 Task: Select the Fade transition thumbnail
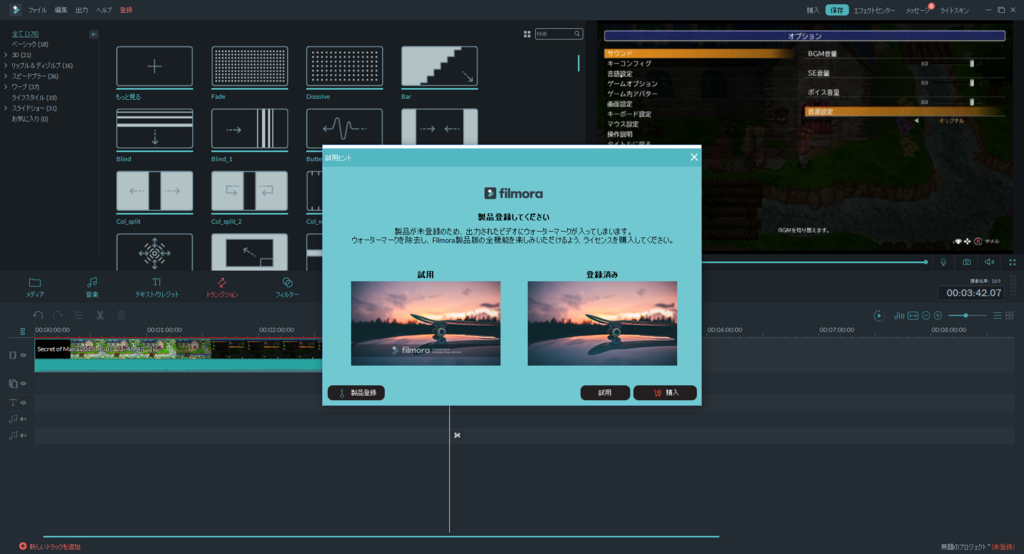point(249,66)
